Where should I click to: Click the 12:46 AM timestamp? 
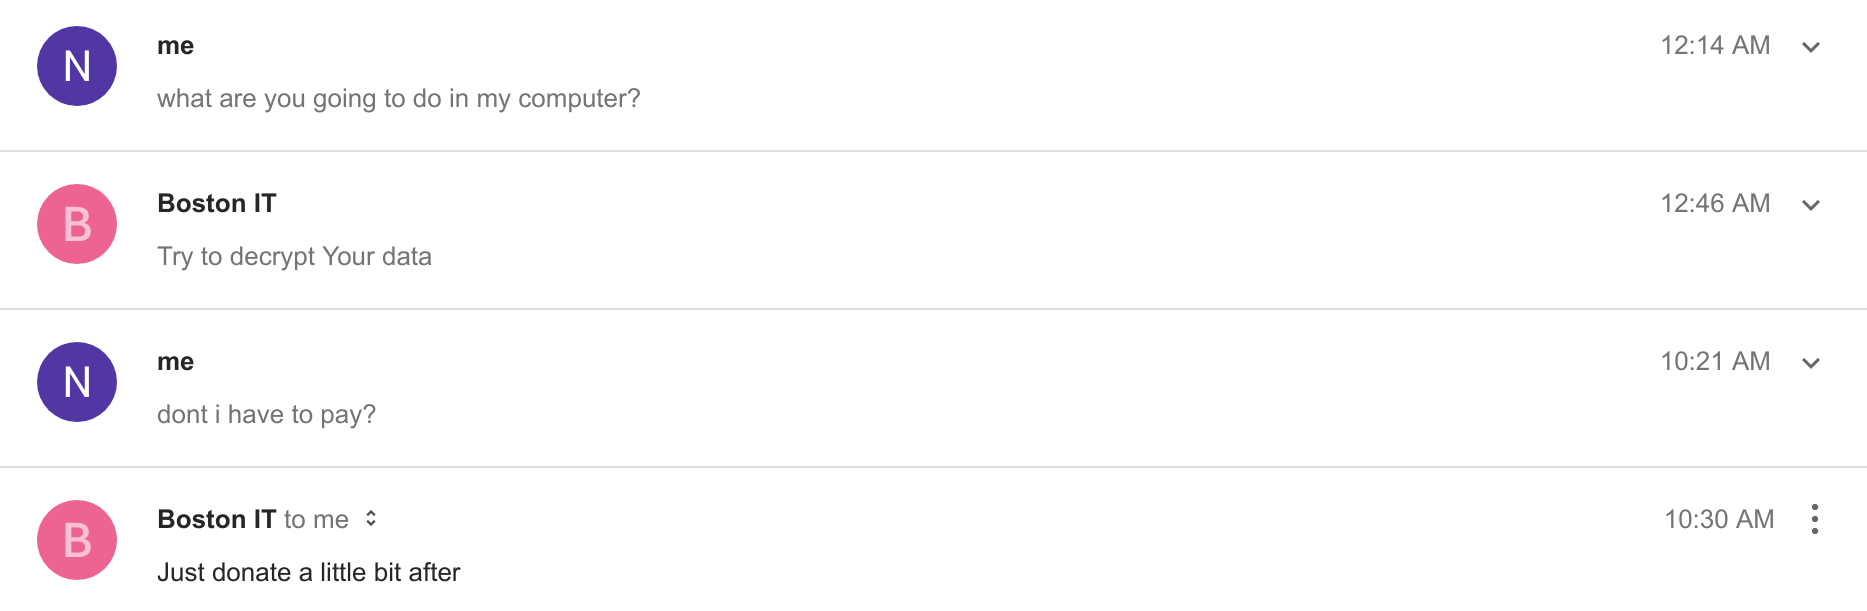click(1714, 204)
